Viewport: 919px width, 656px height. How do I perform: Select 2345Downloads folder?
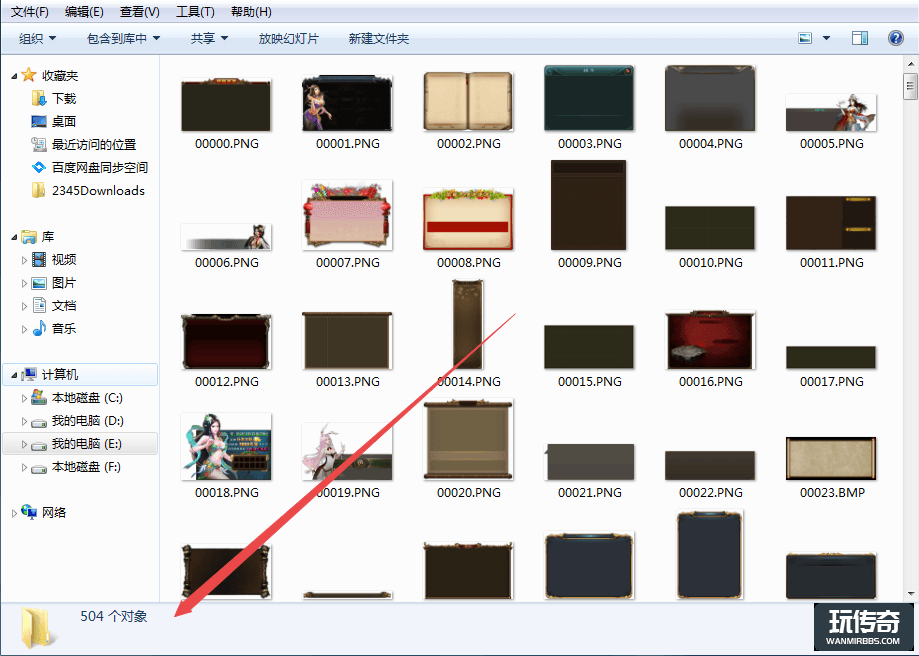point(98,191)
